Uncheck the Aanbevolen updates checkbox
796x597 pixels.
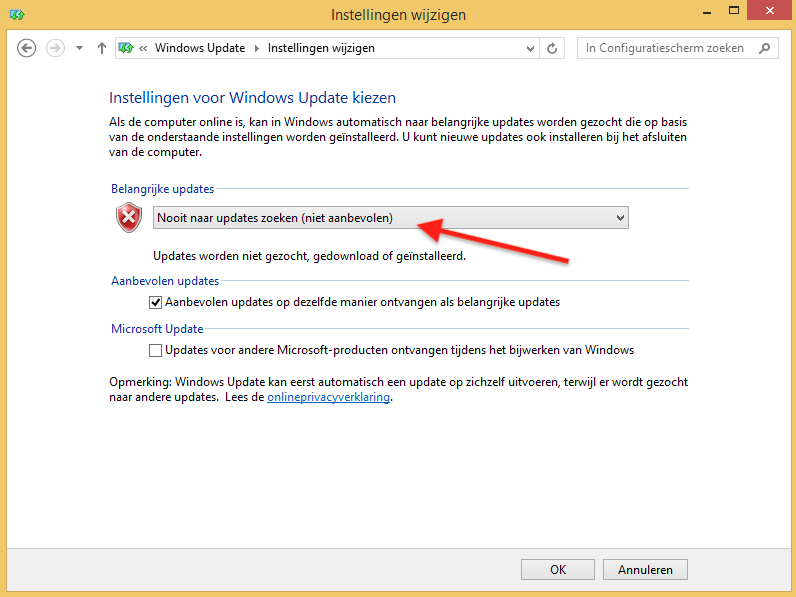[x=155, y=302]
